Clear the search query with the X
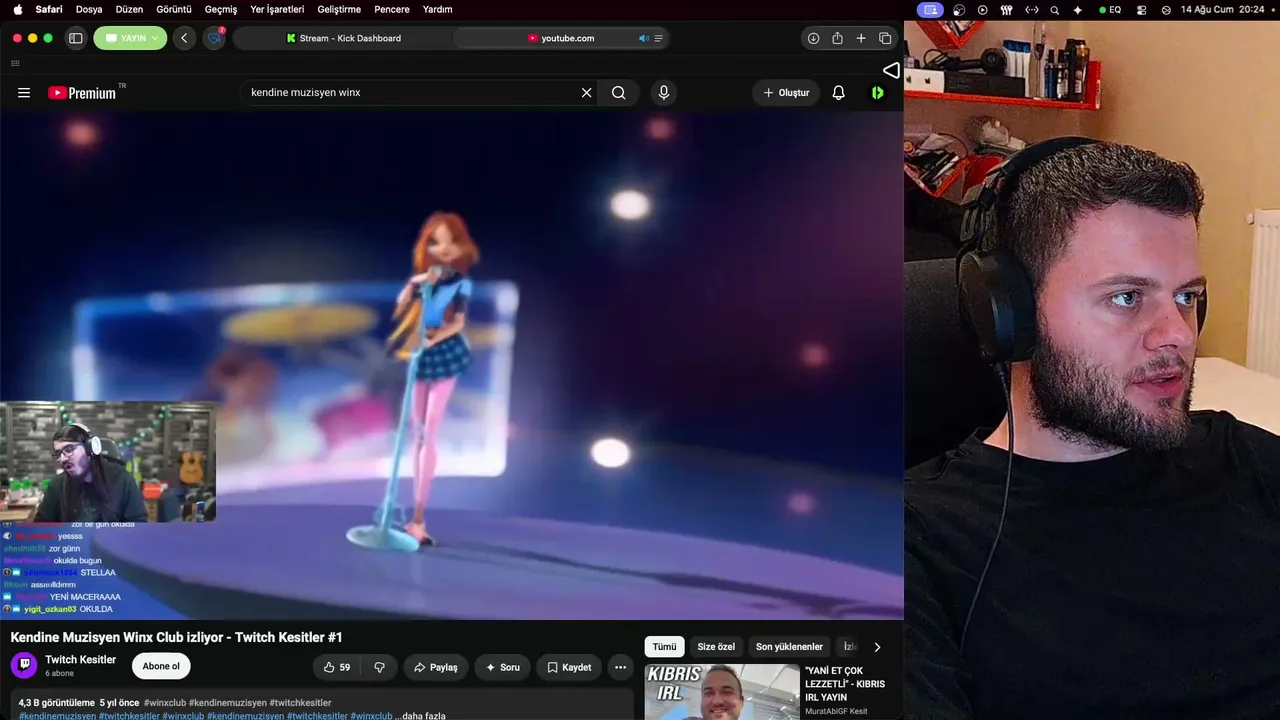This screenshot has width=1280, height=720. tap(587, 93)
